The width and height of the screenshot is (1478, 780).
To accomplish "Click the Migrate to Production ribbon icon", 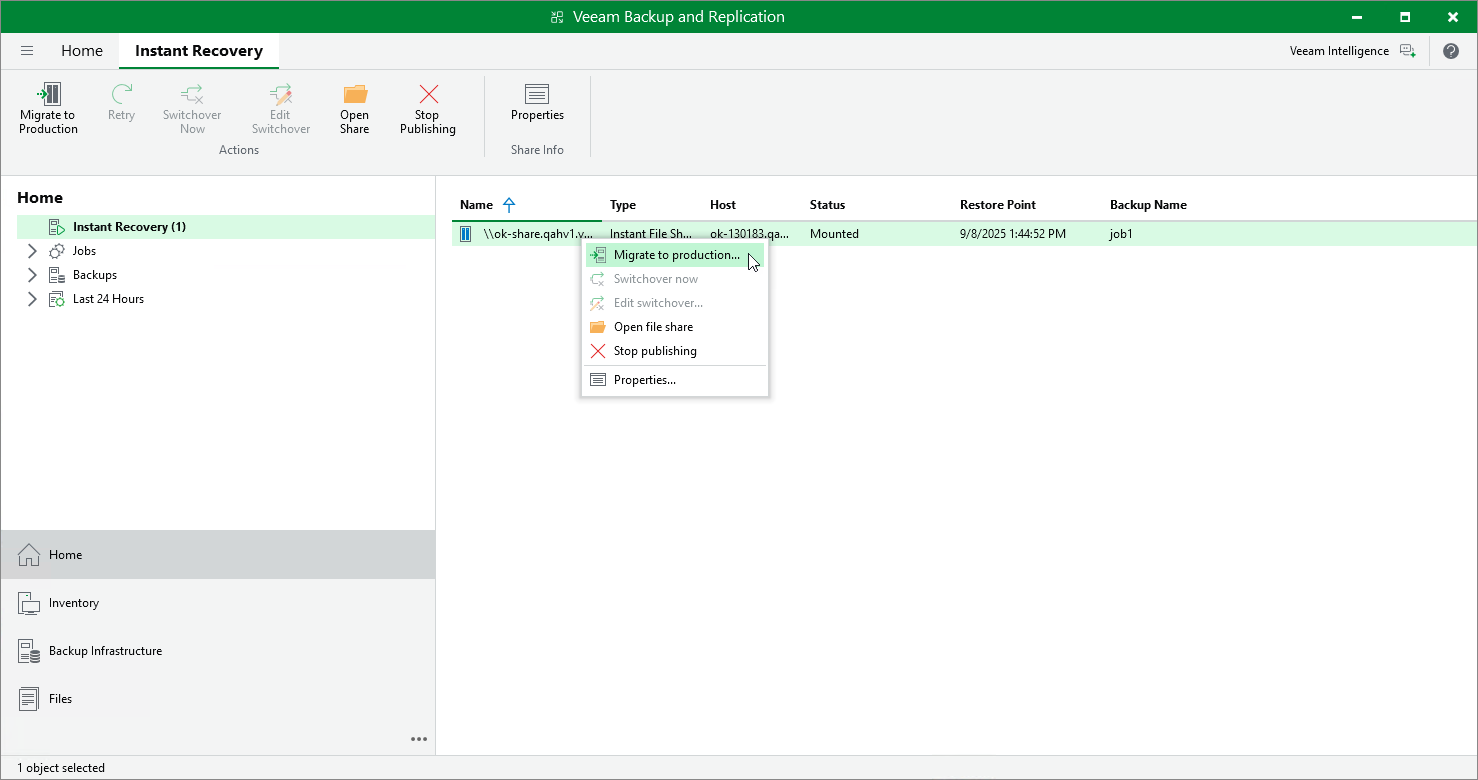I will 48,94.
